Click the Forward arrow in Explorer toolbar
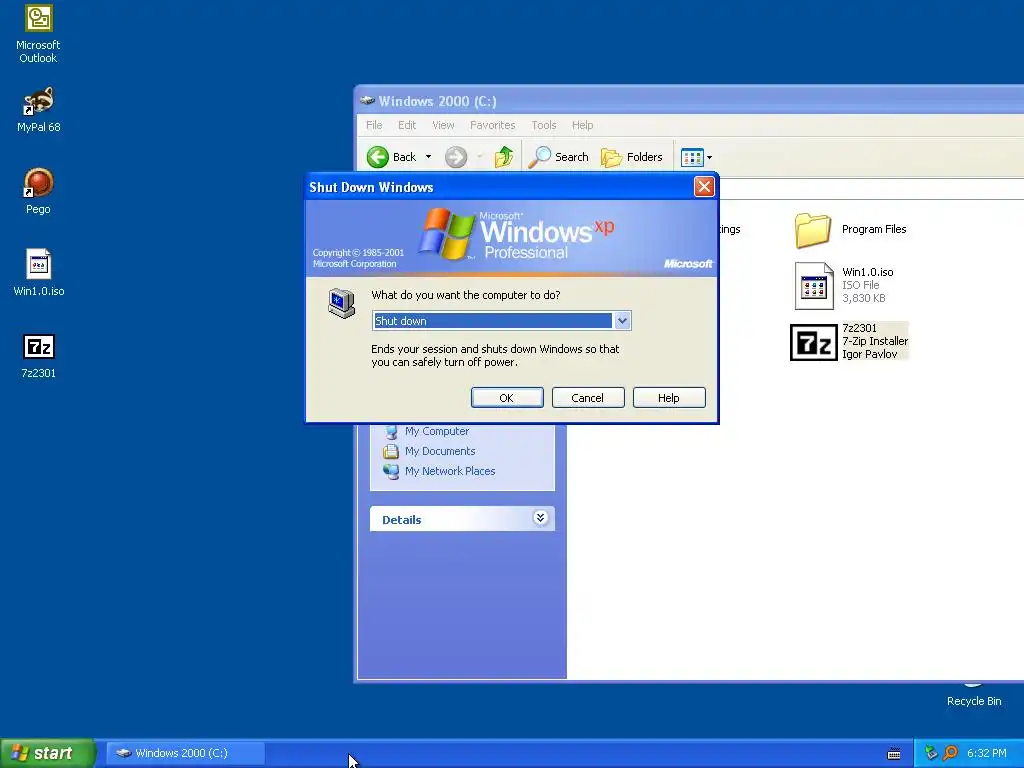This screenshot has height=768, width=1024. coord(456,157)
